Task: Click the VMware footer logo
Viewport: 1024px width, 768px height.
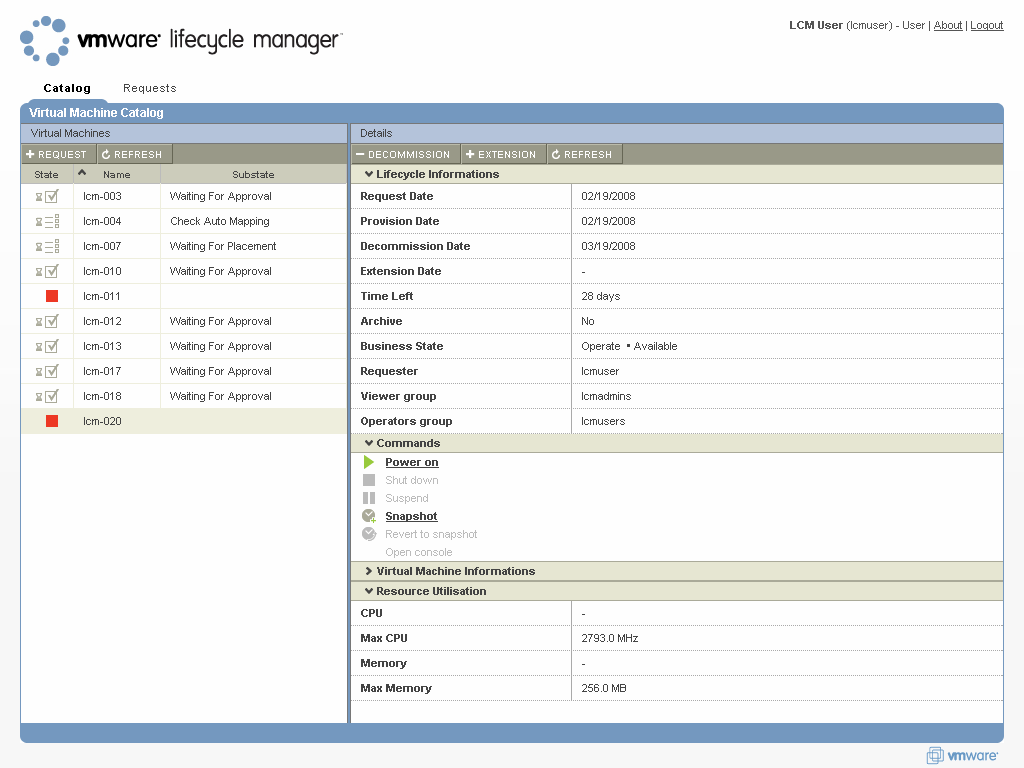Action: click(962, 756)
